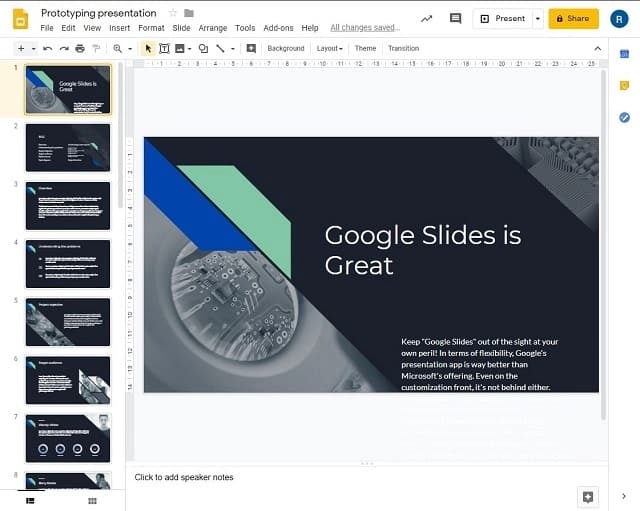The height and width of the screenshot is (511, 640).
Task: Click the Print icon
Action: pos(80,49)
